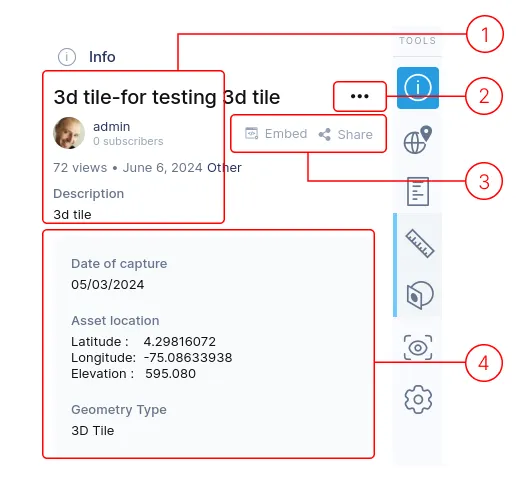Click the Date of capture value 05/03/2024
This screenshot has height=481, width=530.
pyautogui.click(x=107, y=285)
